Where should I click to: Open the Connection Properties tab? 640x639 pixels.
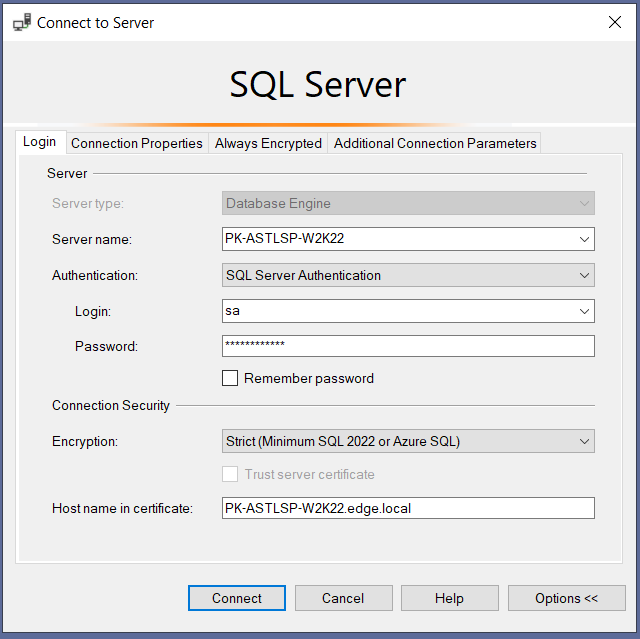(x=137, y=143)
